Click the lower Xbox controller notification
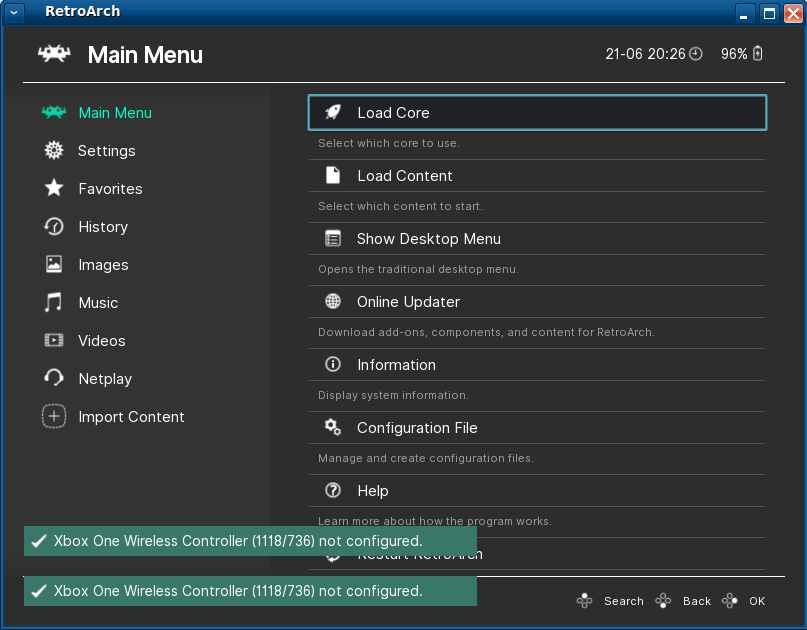 [x=250, y=591]
